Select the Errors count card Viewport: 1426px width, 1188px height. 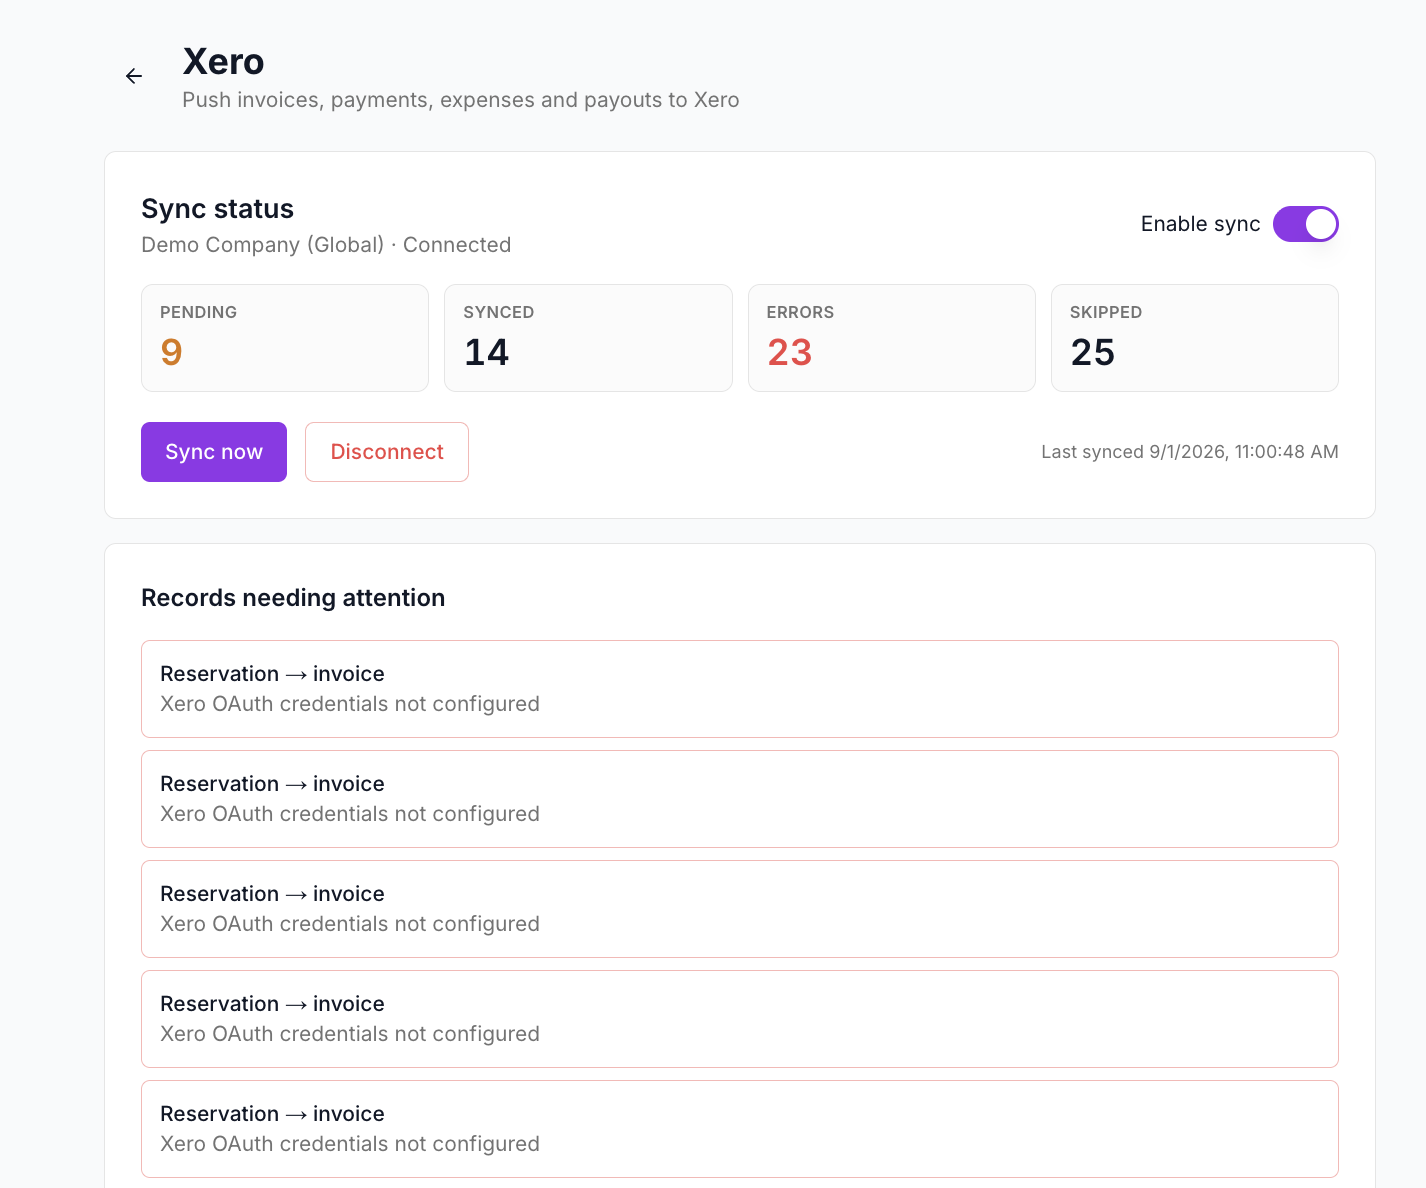pyautogui.click(x=892, y=338)
